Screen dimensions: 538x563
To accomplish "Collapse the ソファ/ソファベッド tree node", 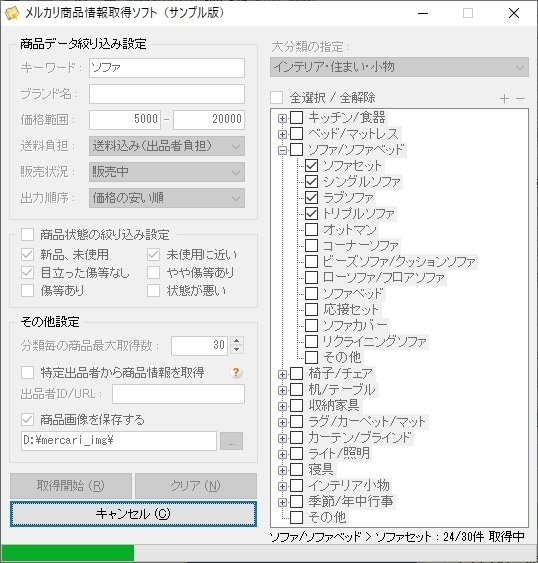I will click(x=282, y=150).
